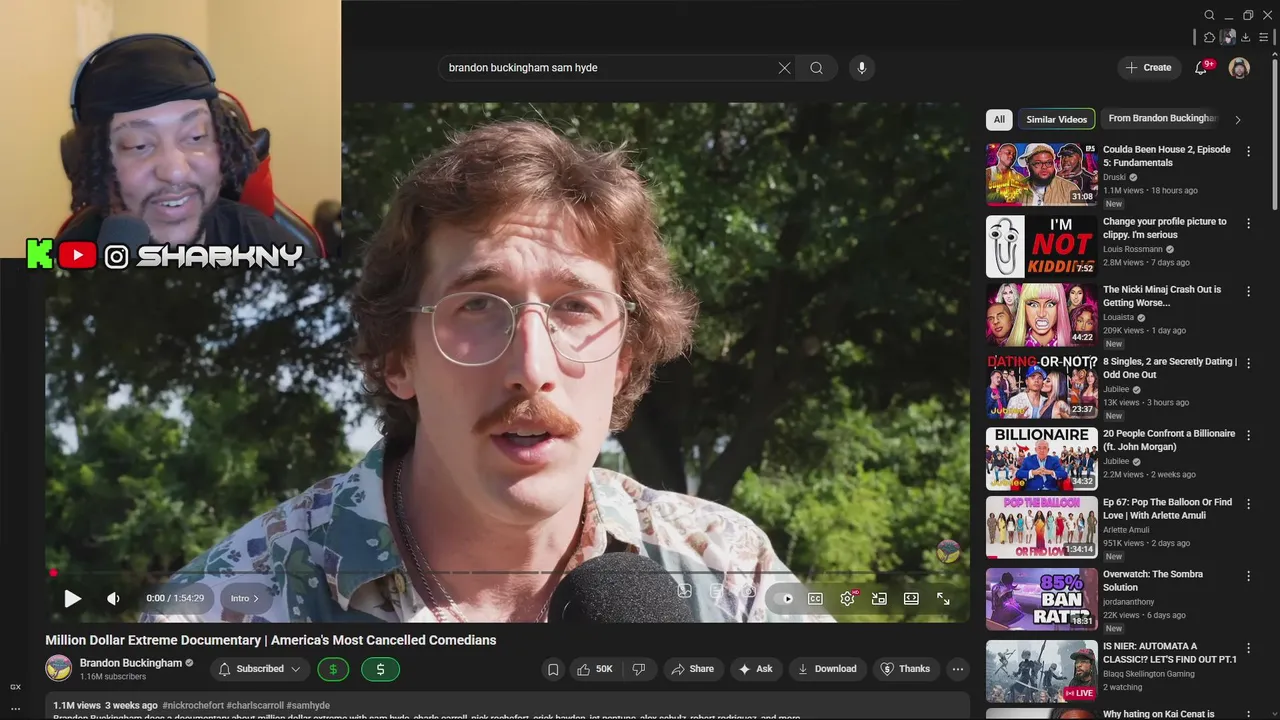Open options for the clippy video
This screenshot has width=1280, height=720.
[x=1248, y=223]
